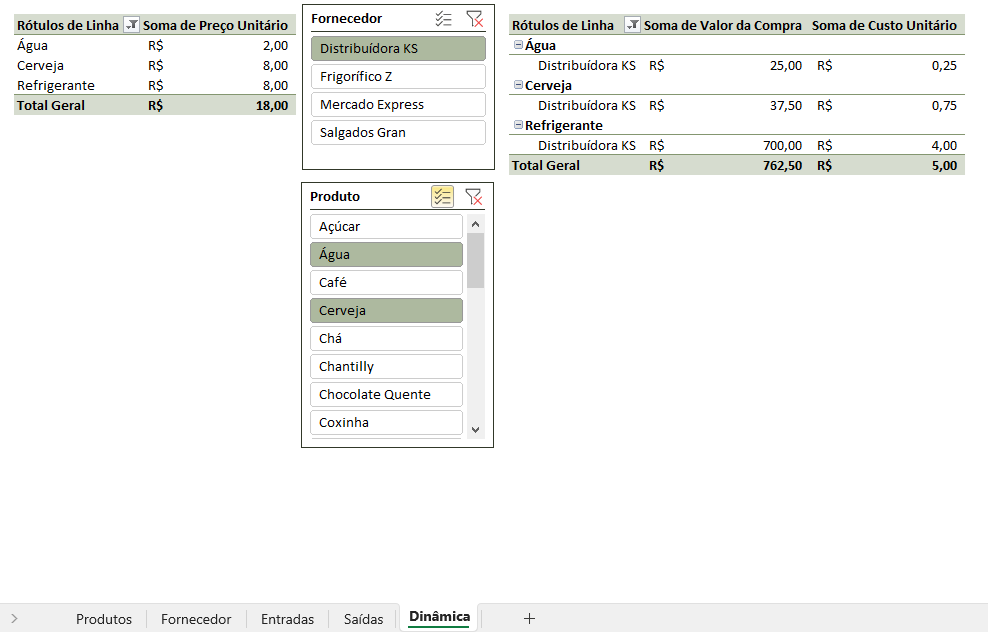Select Salgados Gran supplier
This screenshot has width=988, height=632.
point(398,132)
